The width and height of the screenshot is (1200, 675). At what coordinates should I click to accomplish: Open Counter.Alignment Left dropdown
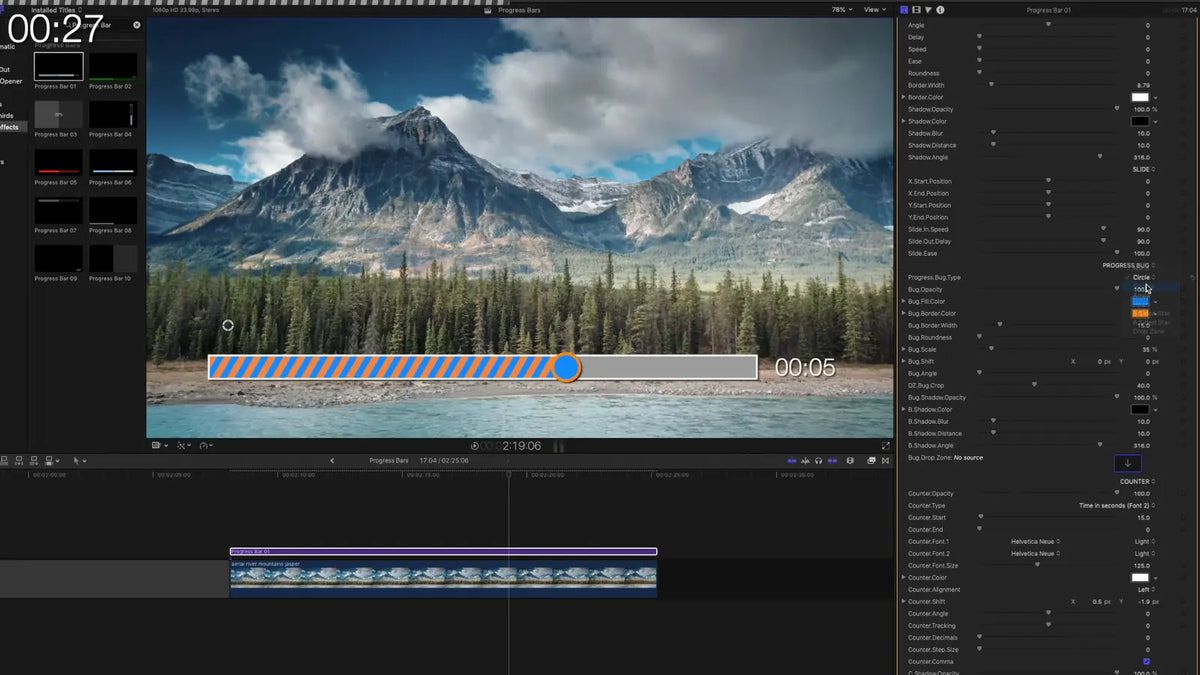(1147, 589)
